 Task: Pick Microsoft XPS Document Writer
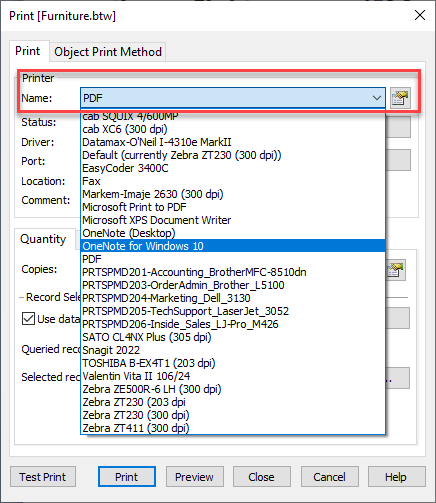pos(233,220)
